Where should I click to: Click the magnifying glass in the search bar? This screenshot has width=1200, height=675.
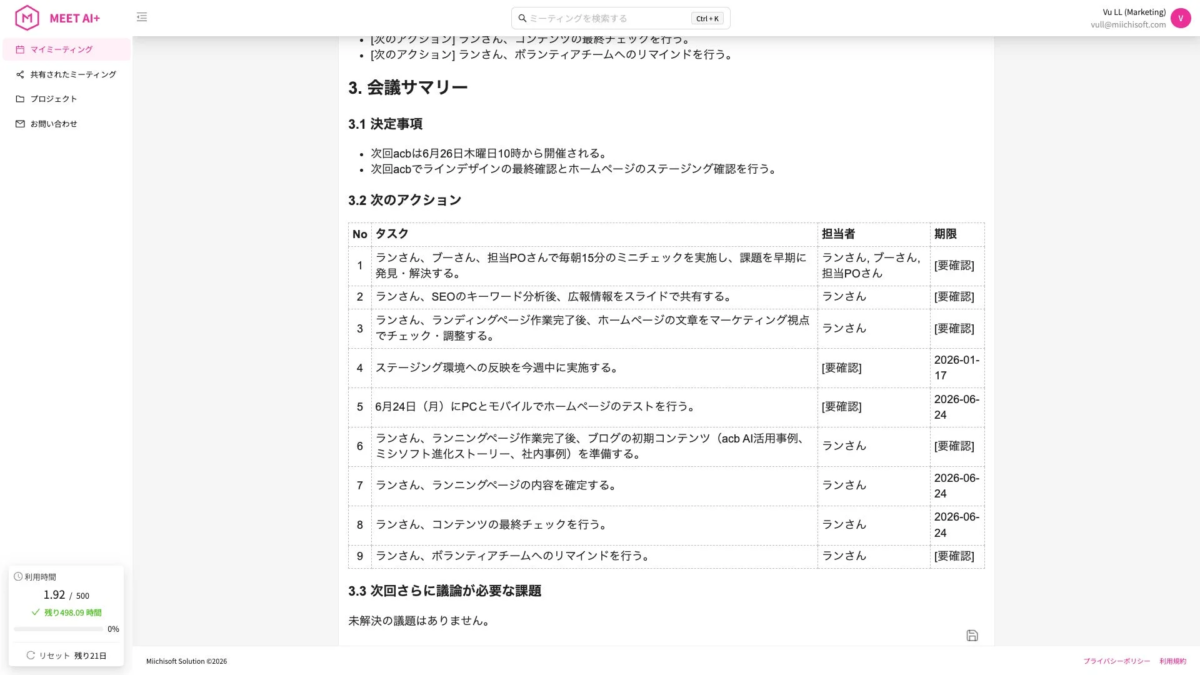point(522,17)
